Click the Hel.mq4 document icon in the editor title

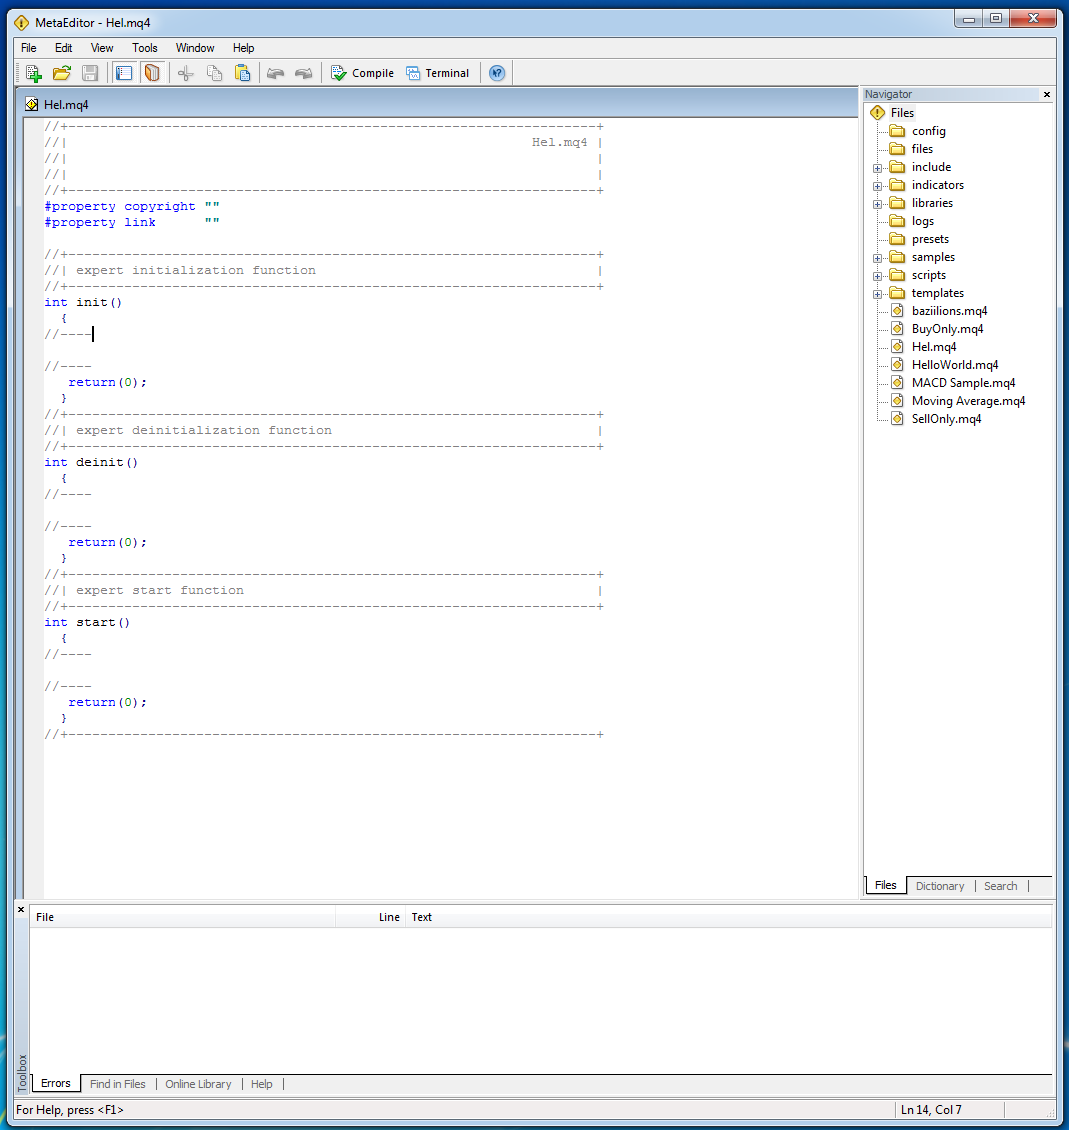point(32,105)
